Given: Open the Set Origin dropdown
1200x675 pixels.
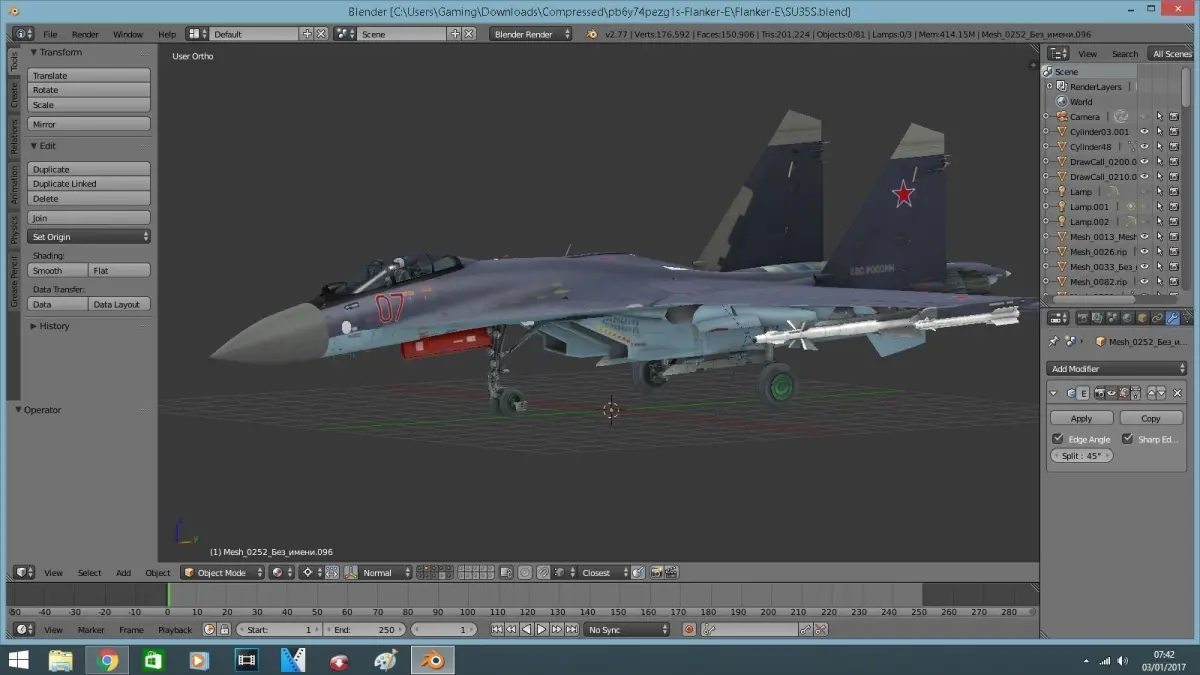Looking at the screenshot, I should (89, 237).
